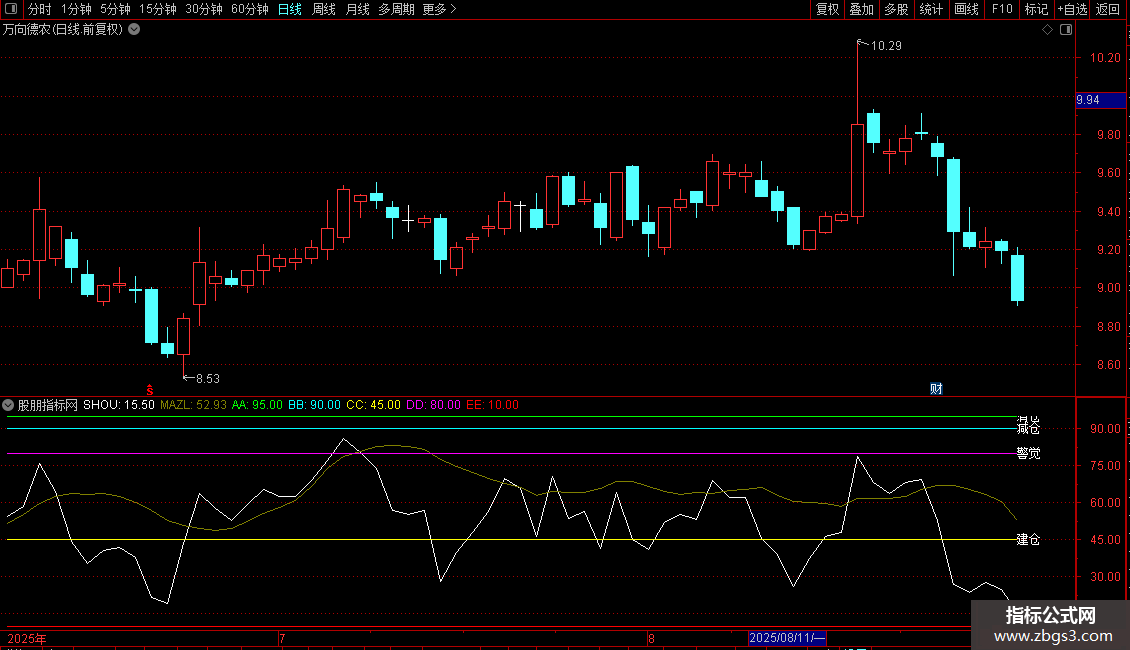Toggle the left sidebar panel icon
Image resolution: width=1130 pixels, height=650 pixels.
11,9
